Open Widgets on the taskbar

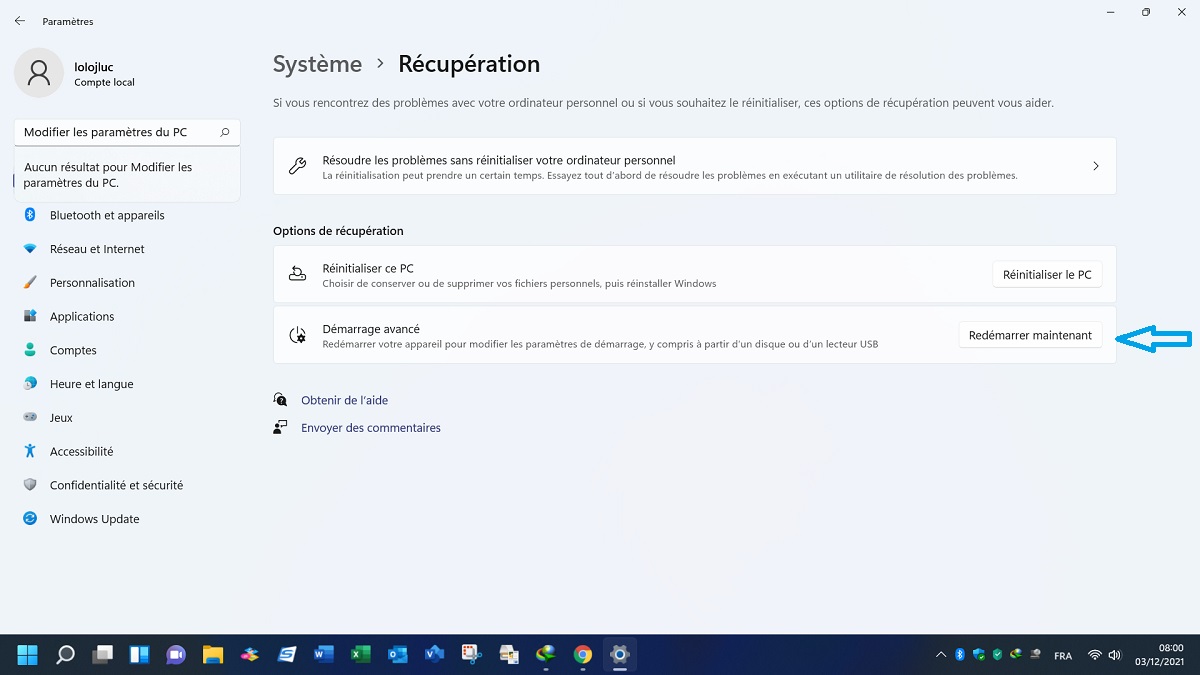pyautogui.click(x=139, y=655)
